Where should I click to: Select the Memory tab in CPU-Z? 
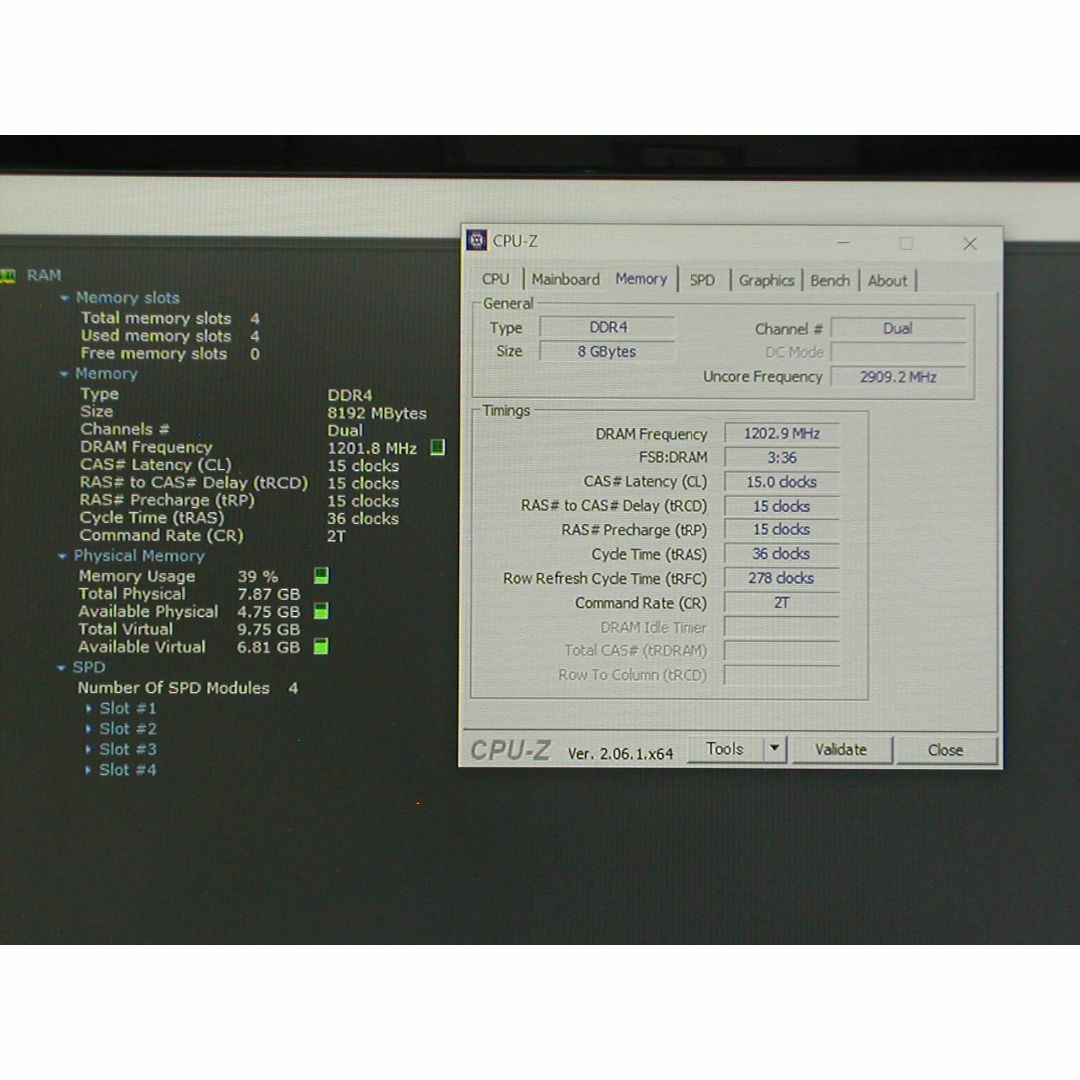pos(641,279)
